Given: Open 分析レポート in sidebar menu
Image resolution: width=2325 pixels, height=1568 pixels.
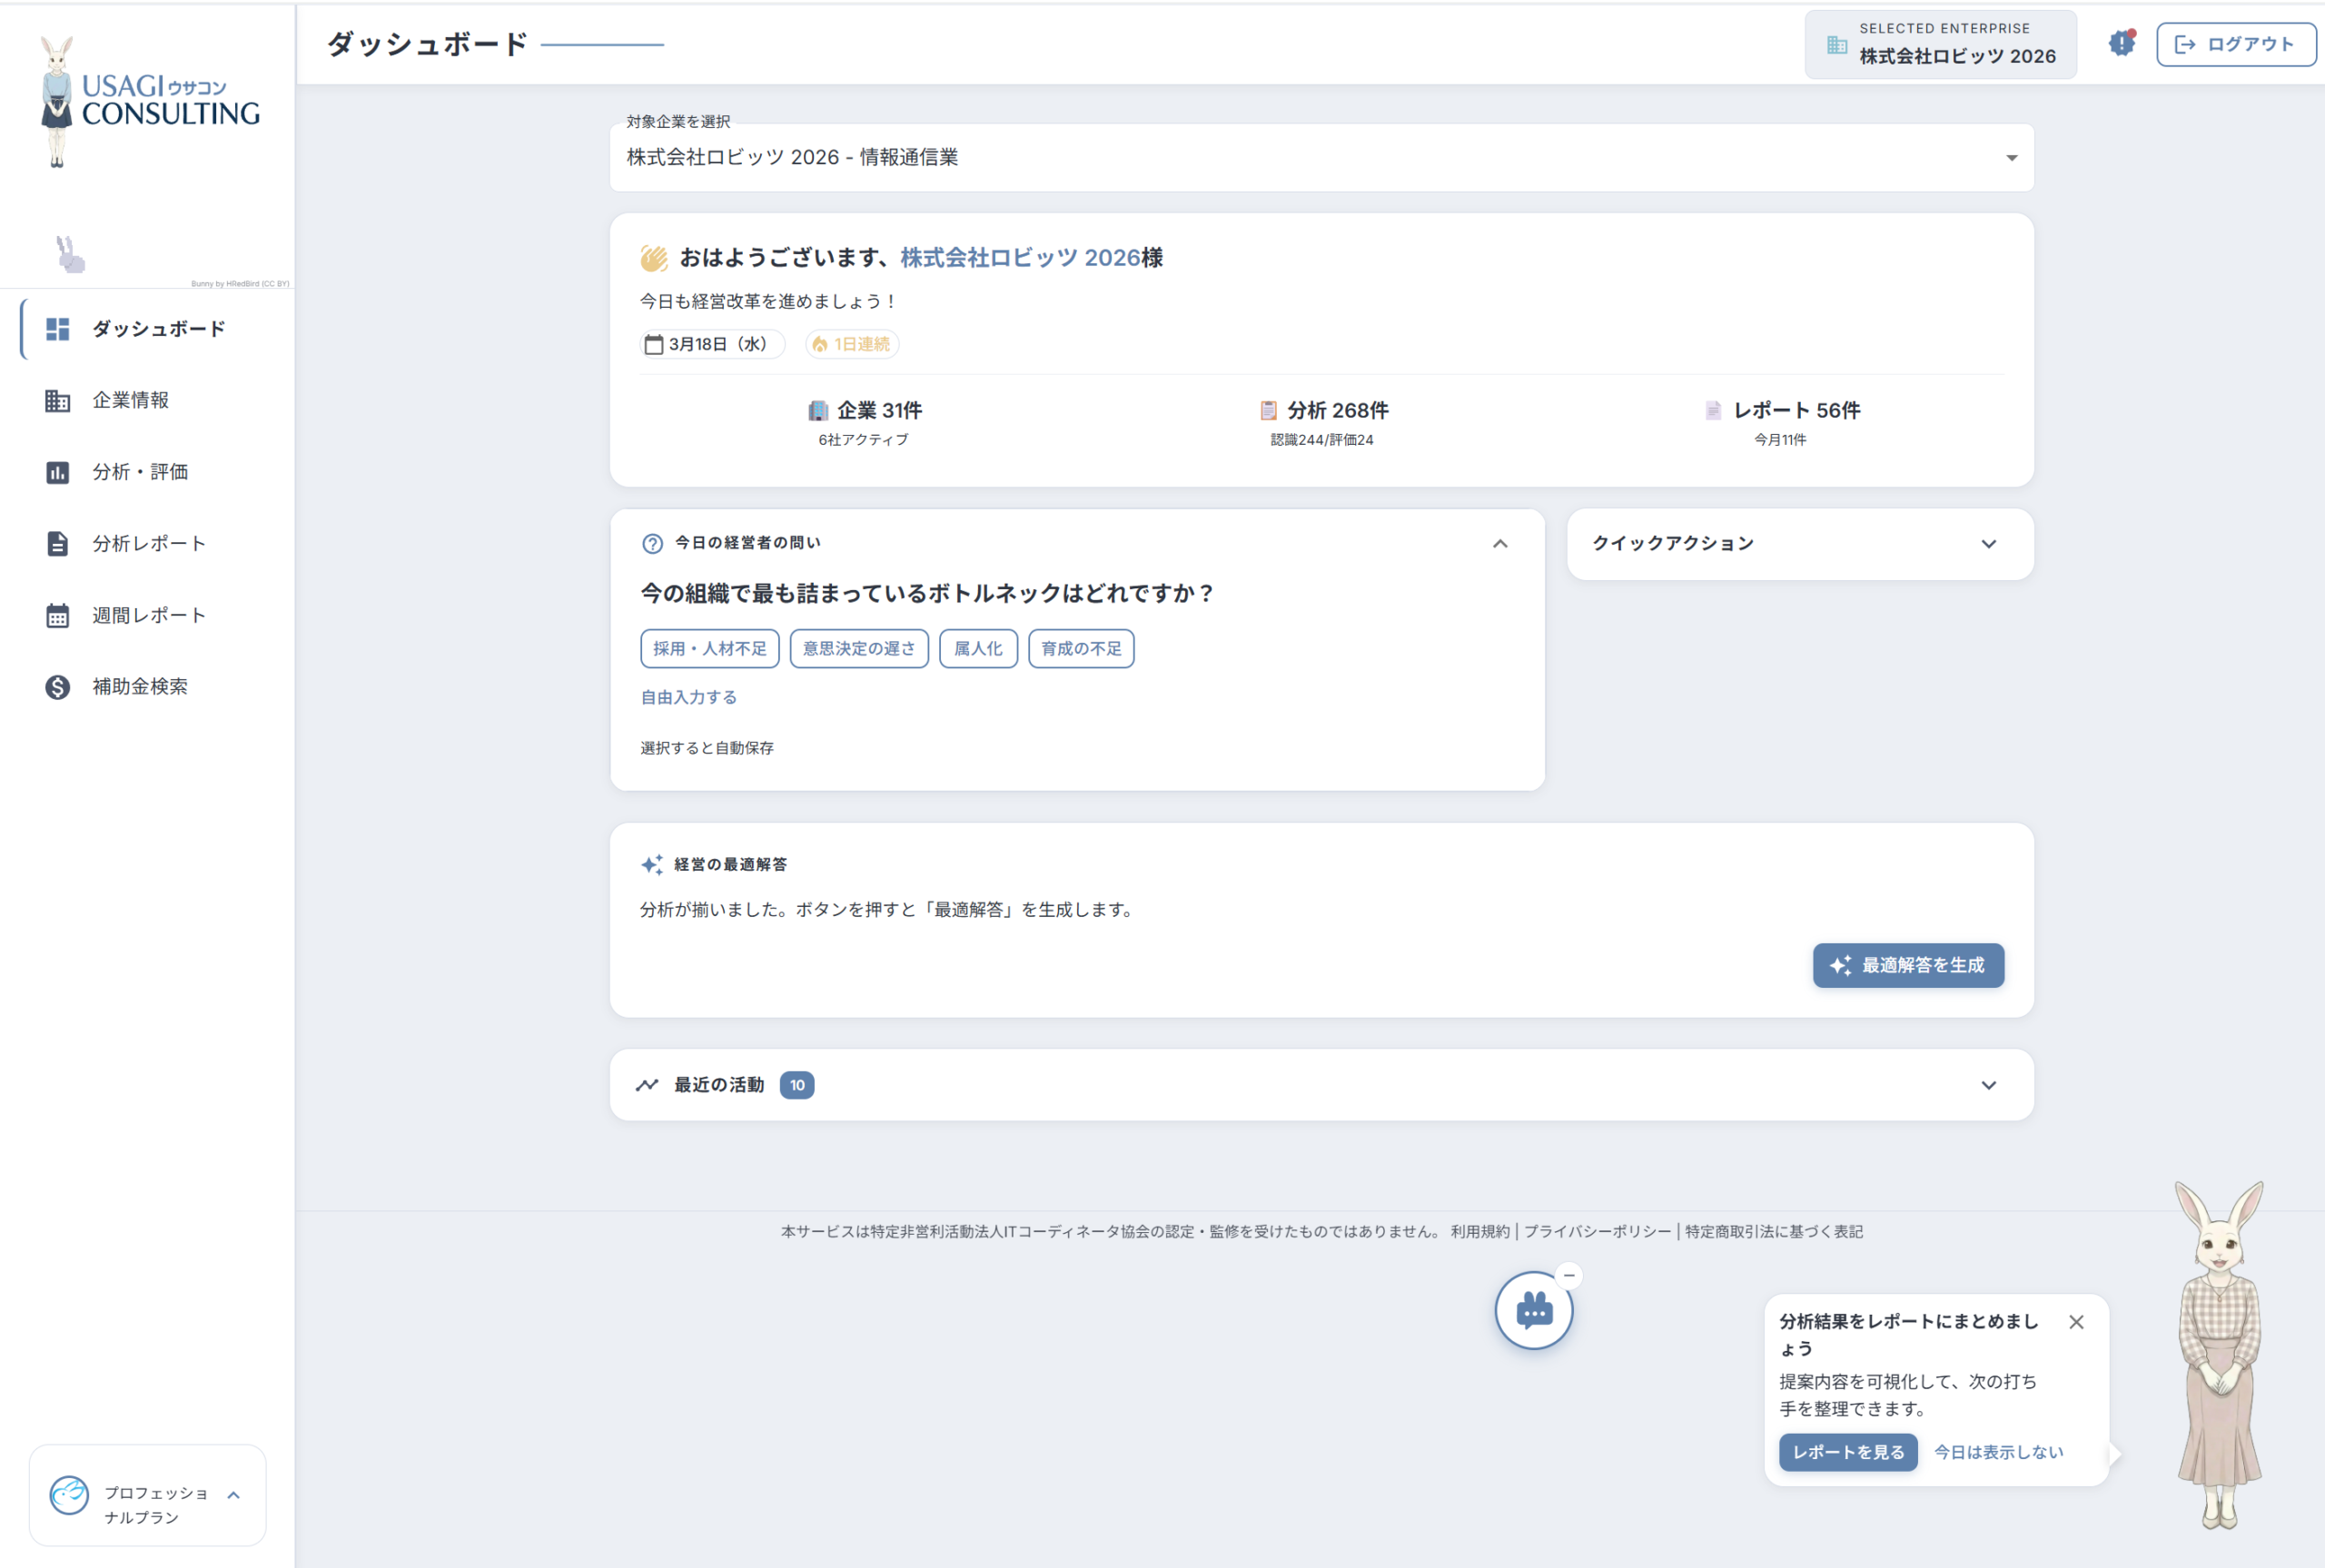Looking at the screenshot, I should click(148, 543).
